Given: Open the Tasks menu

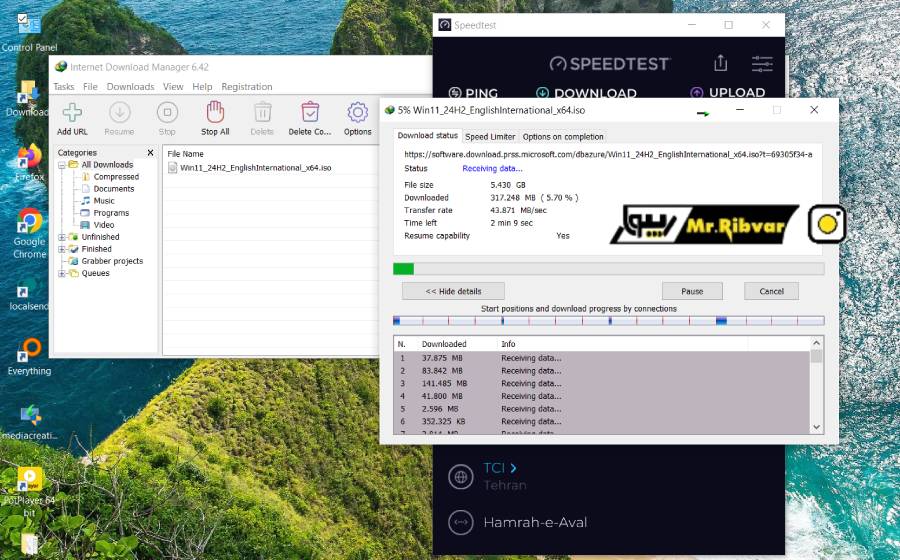Looking at the screenshot, I should (x=64, y=87).
